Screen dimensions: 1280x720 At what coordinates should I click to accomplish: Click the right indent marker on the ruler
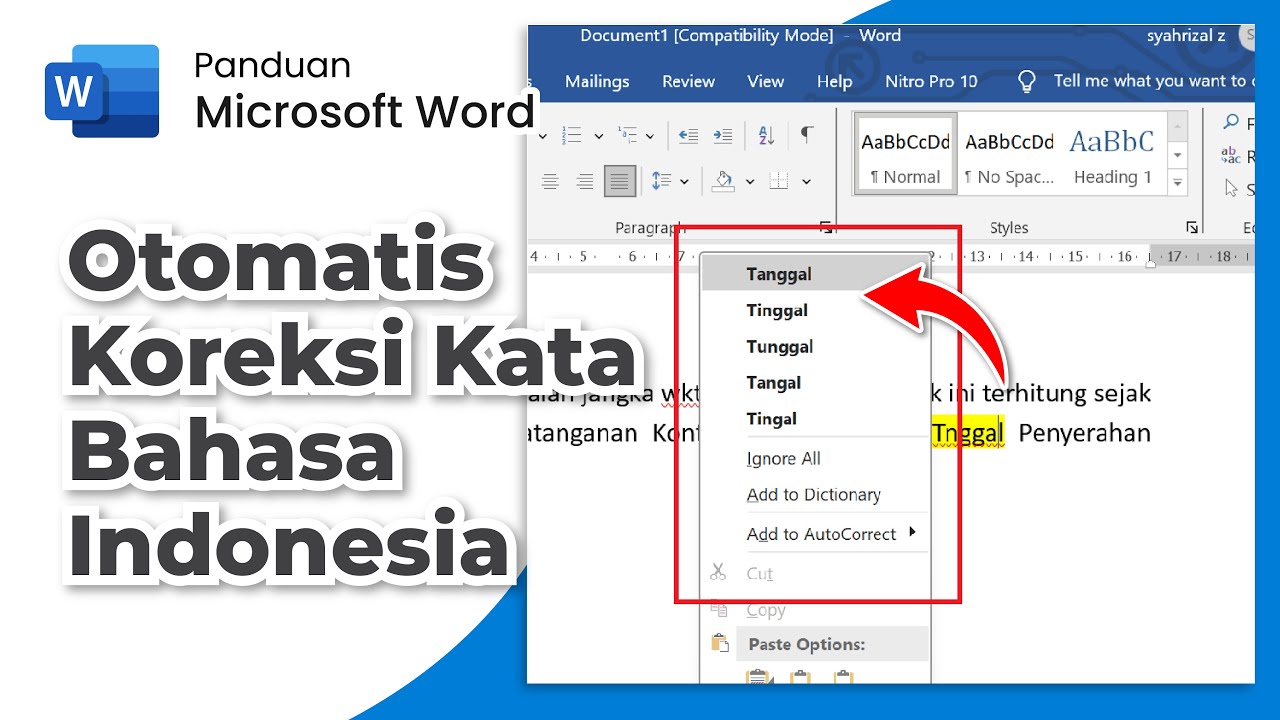[x=1150, y=262]
